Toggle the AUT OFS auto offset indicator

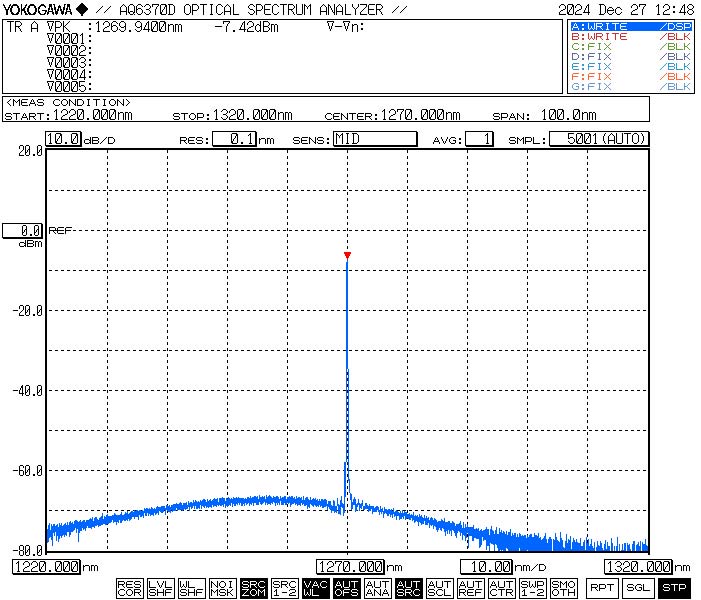click(346, 588)
